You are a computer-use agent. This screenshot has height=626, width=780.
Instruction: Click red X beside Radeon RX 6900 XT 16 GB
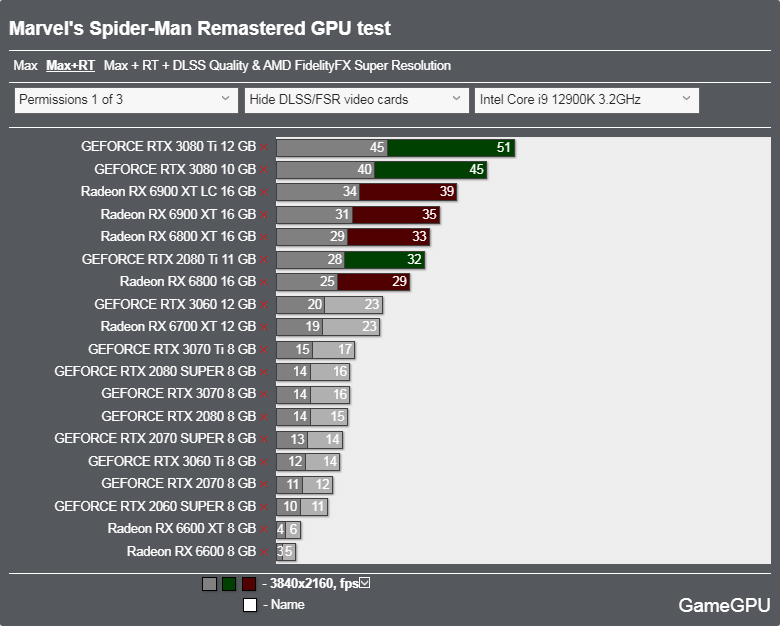[x=264, y=215]
